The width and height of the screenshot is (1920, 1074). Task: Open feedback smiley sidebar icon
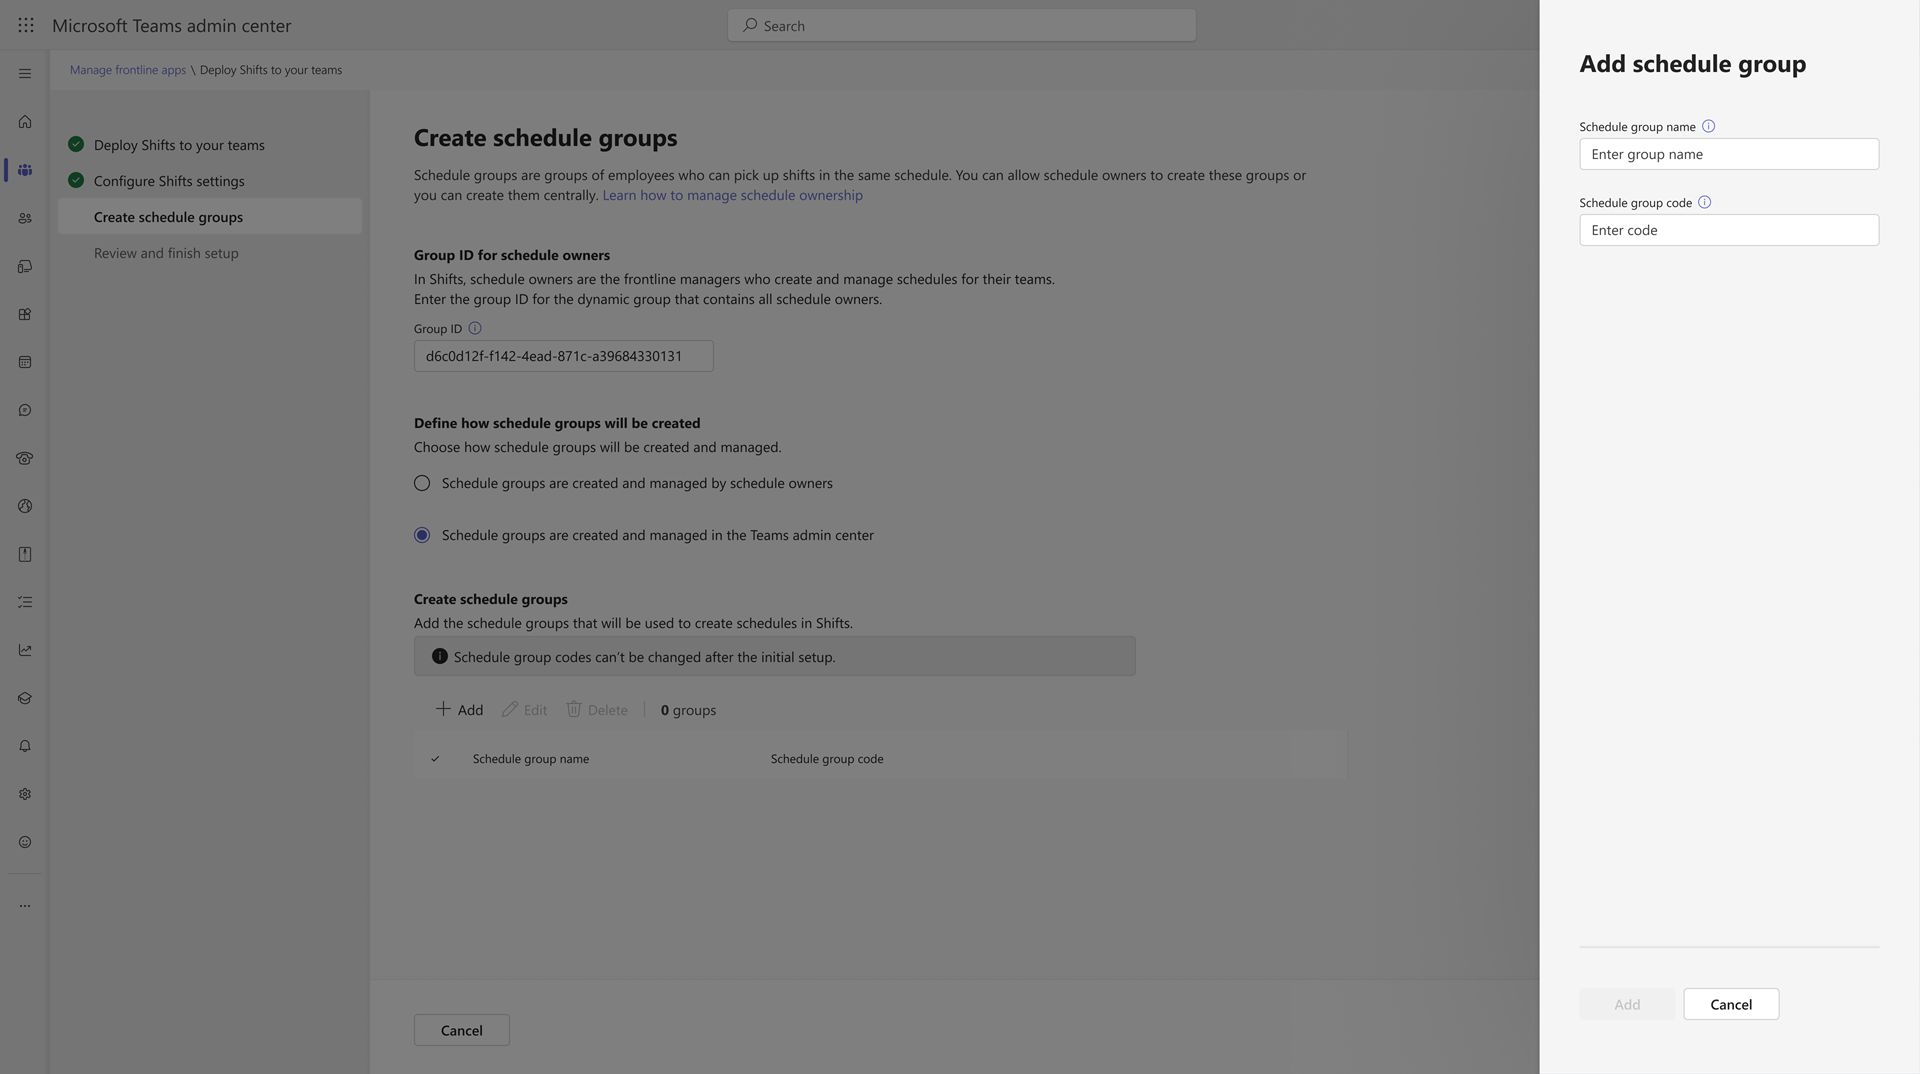pos(25,842)
